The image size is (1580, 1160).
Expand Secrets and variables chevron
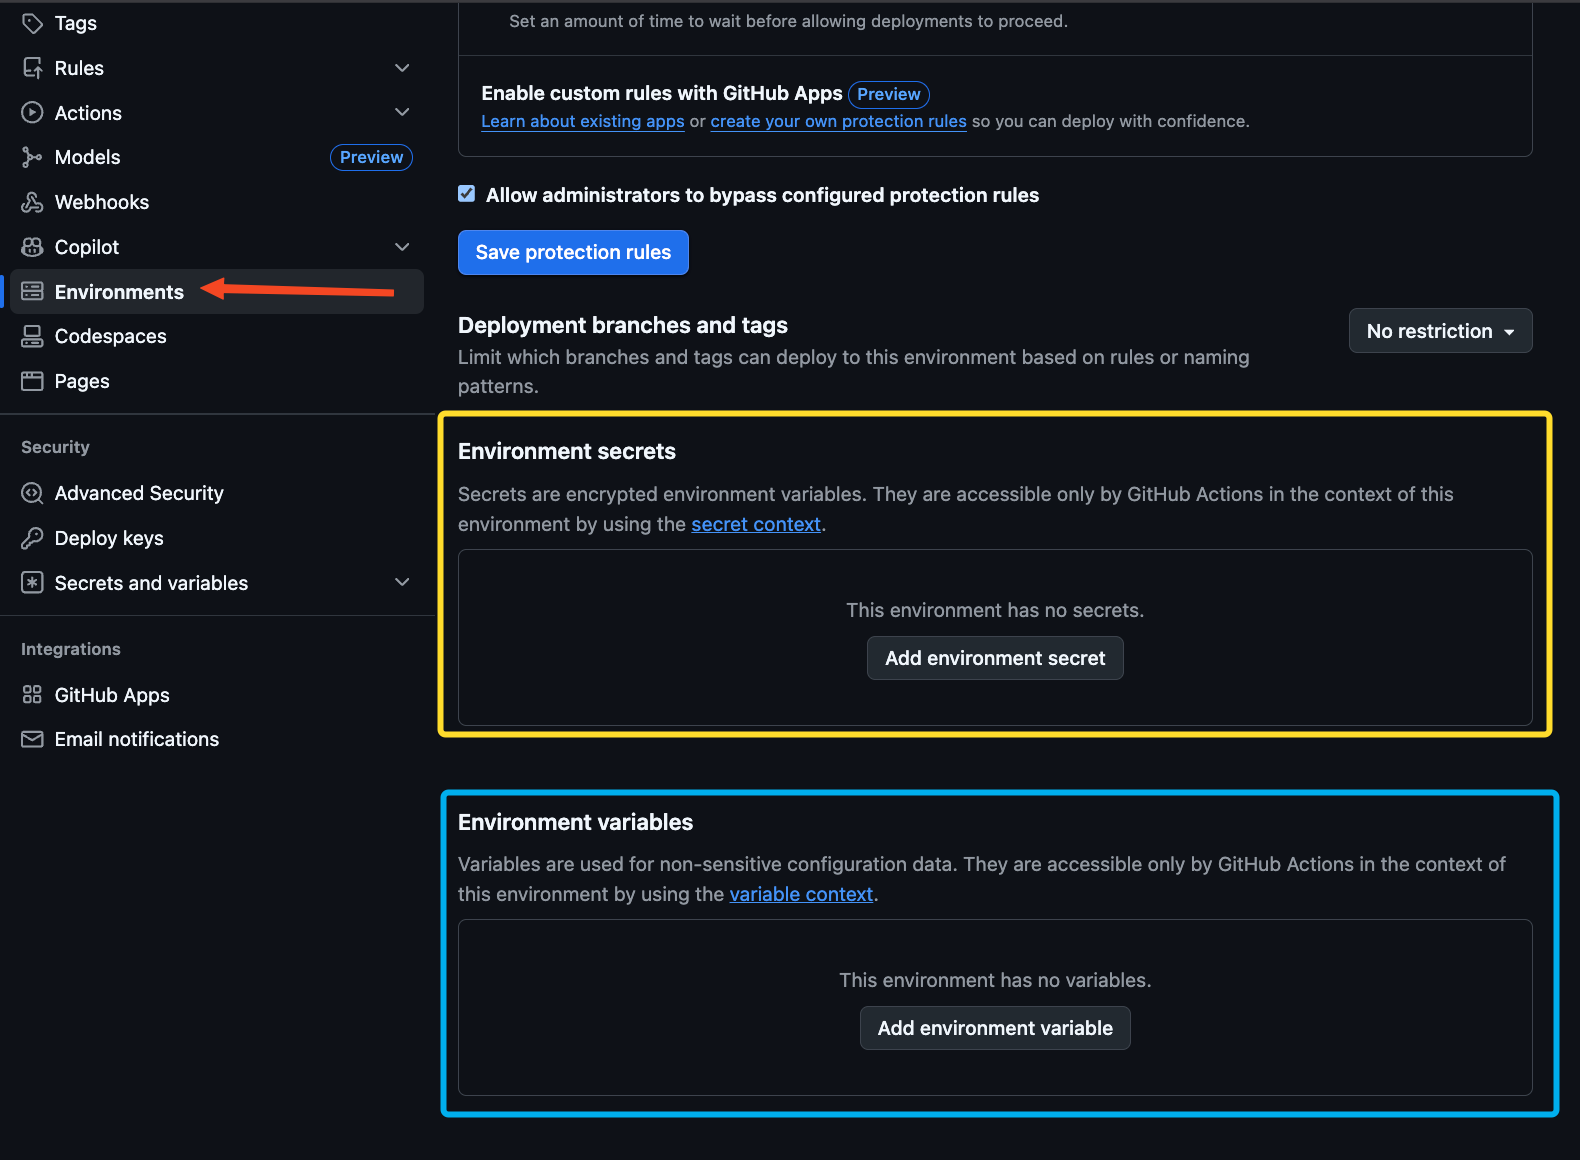[x=402, y=582]
